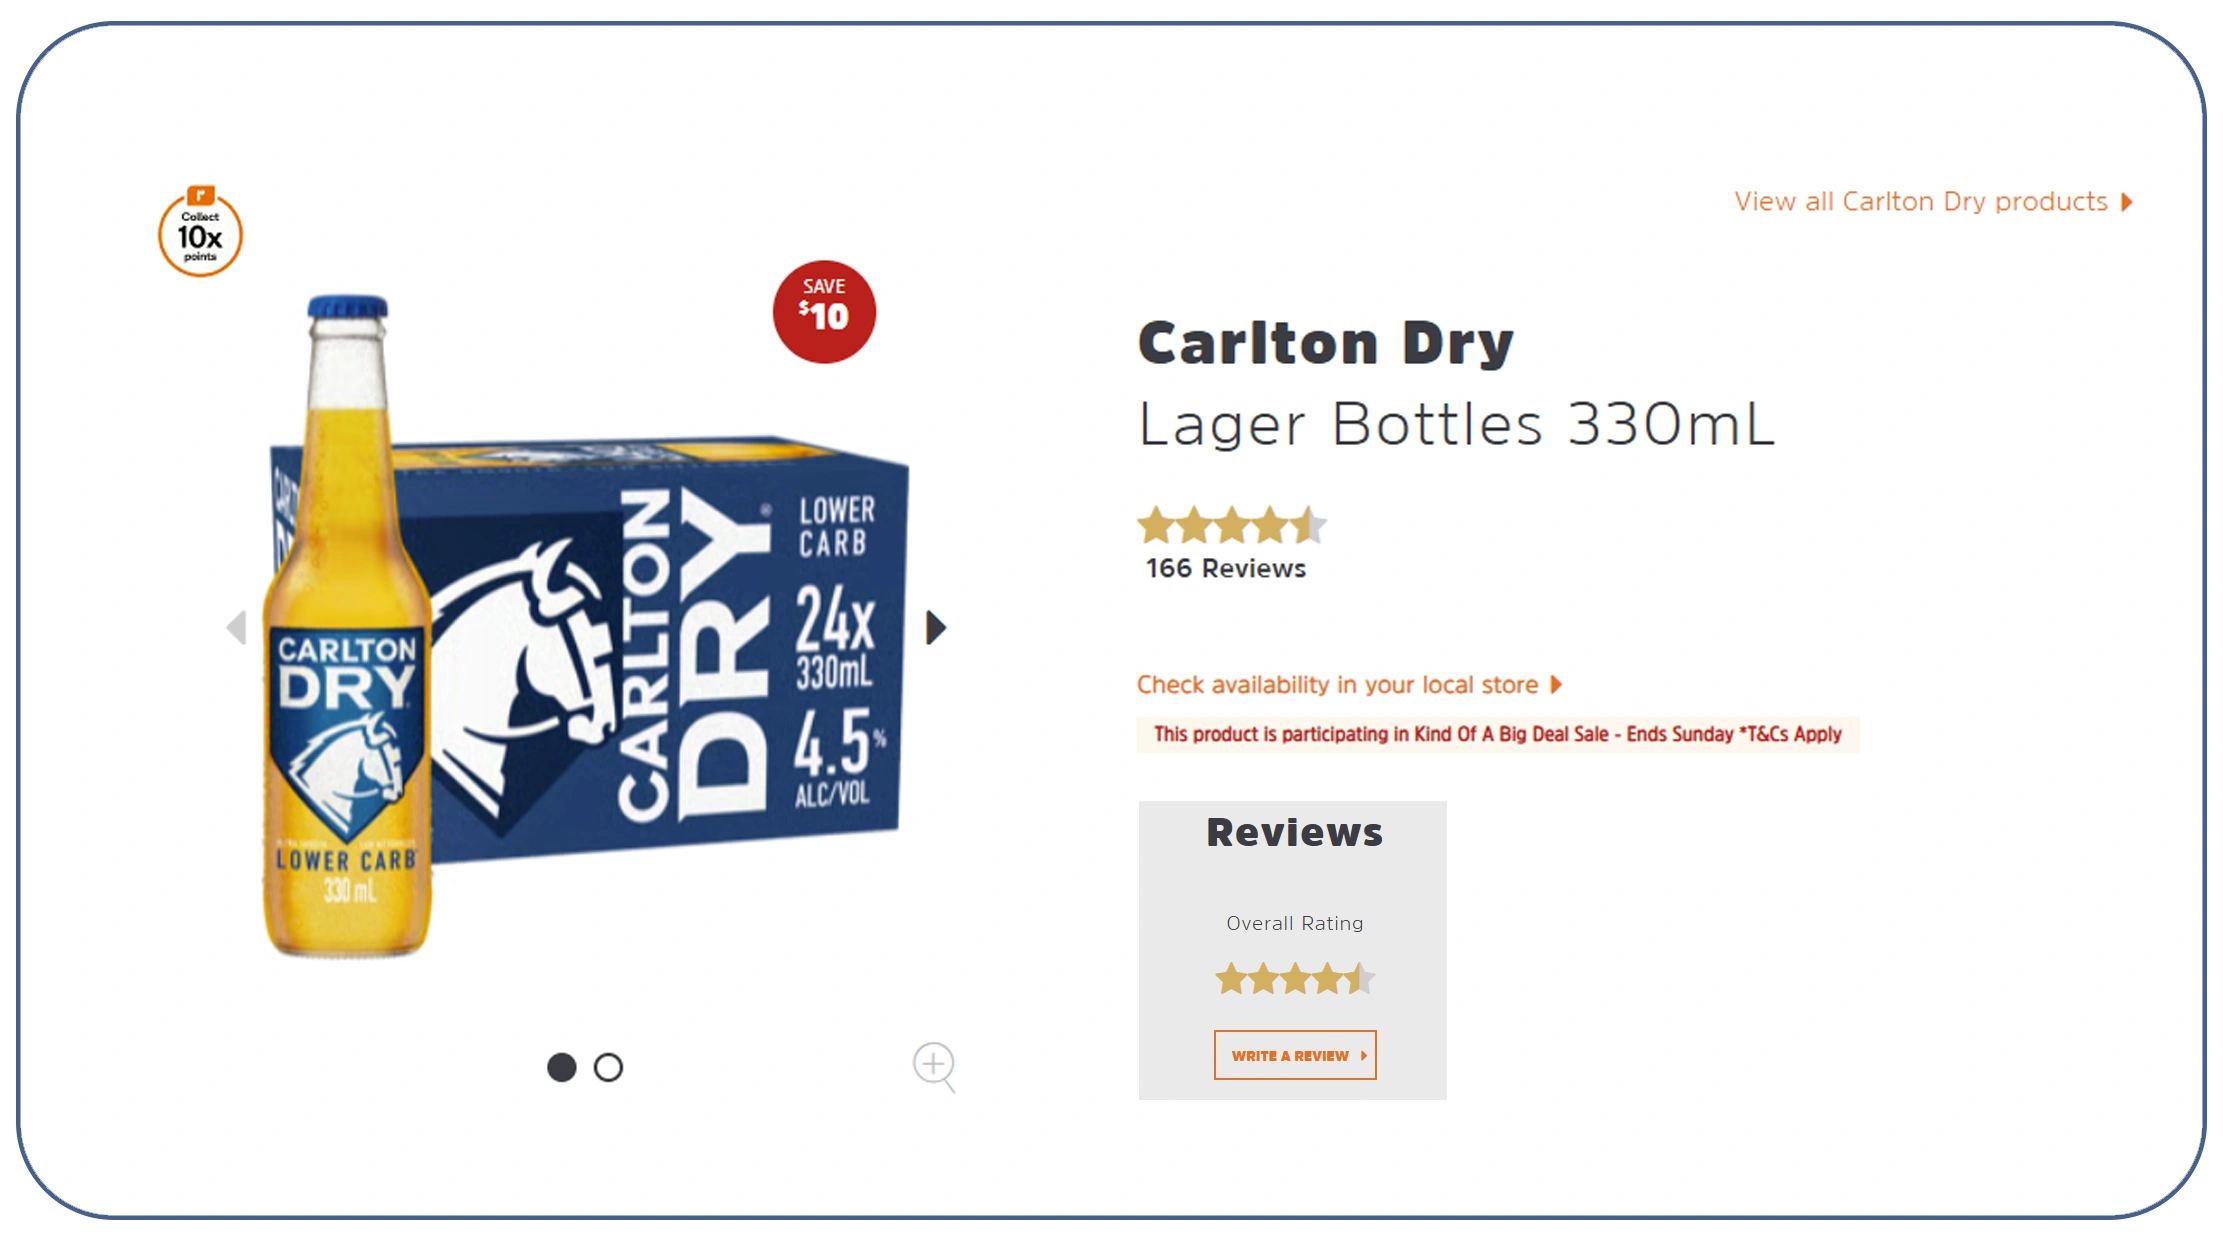Show the previous product image arrow
This screenshot has height=1240, width=2223.
pos(237,627)
